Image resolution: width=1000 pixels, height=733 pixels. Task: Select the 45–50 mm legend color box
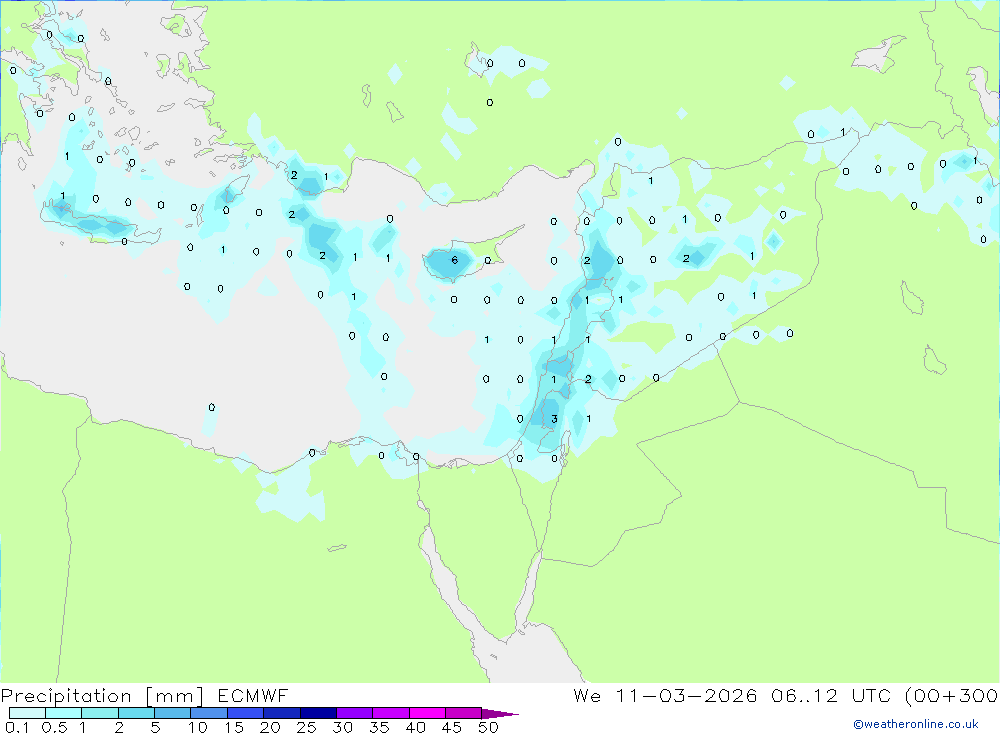(x=464, y=713)
